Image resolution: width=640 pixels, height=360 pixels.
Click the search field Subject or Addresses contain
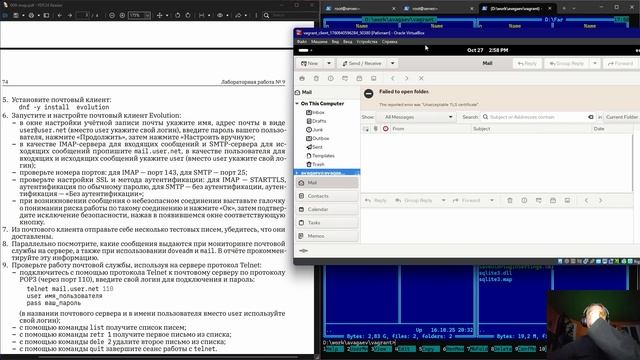[x=537, y=117]
